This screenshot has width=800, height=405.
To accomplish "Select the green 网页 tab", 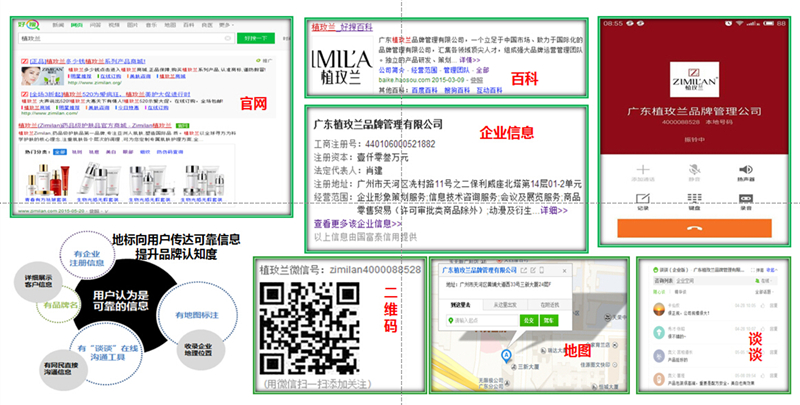I will (77, 25).
